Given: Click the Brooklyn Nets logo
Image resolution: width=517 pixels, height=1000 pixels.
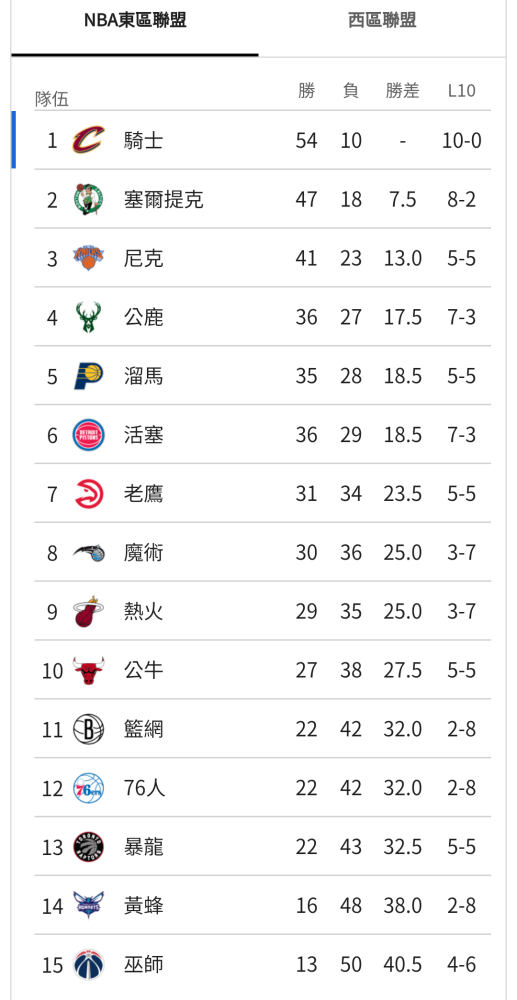Looking at the screenshot, I should click(88, 729).
